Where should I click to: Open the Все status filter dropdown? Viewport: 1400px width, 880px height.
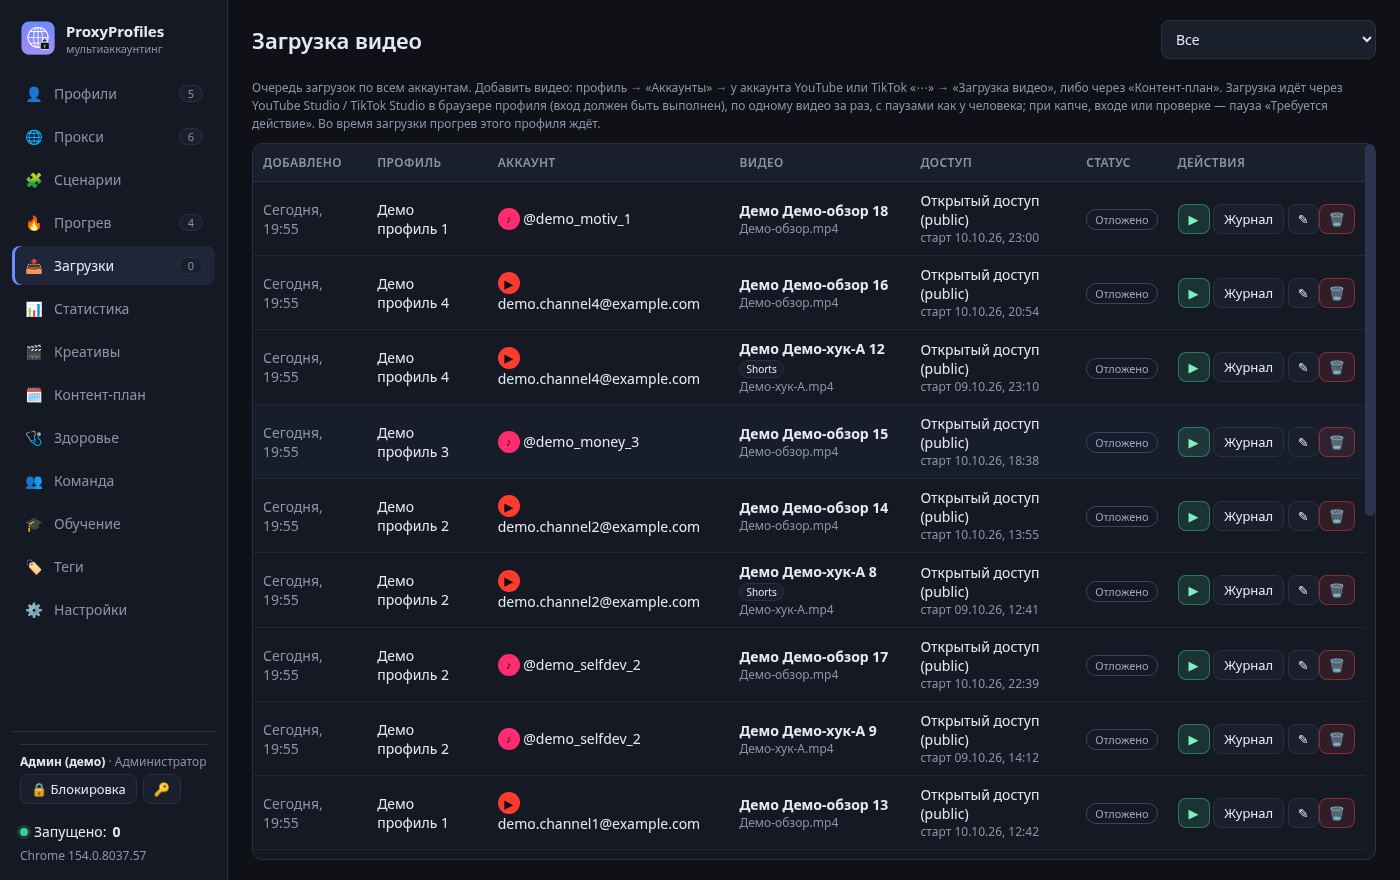[x=1268, y=40]
